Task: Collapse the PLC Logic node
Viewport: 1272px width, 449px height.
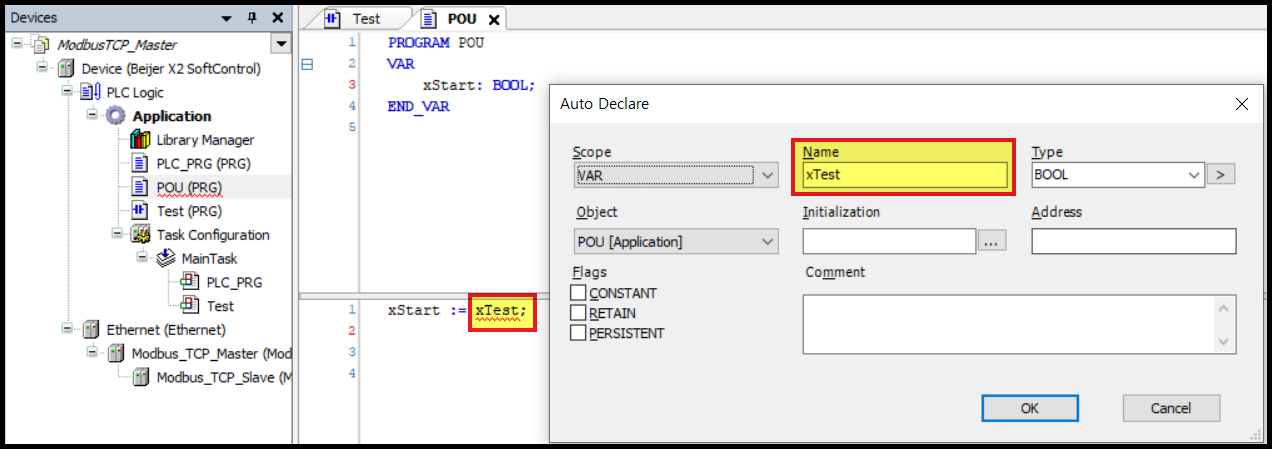Action: [67, 92]
